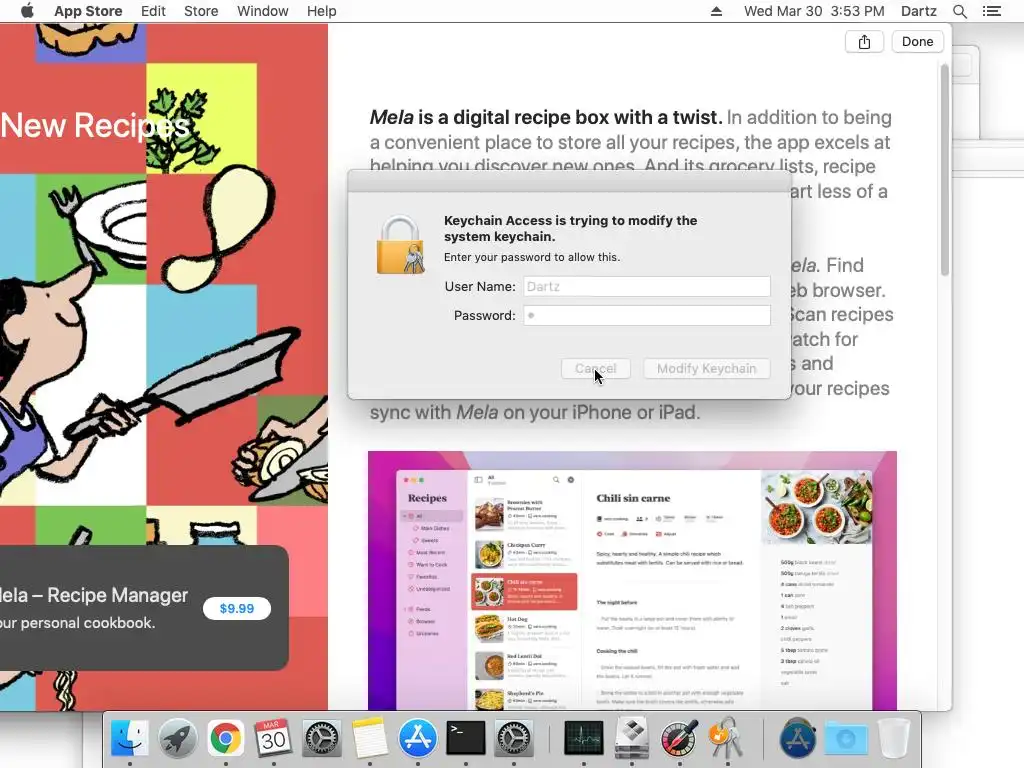Open Spotlight search magnifier in menu bar

point(959,11)
